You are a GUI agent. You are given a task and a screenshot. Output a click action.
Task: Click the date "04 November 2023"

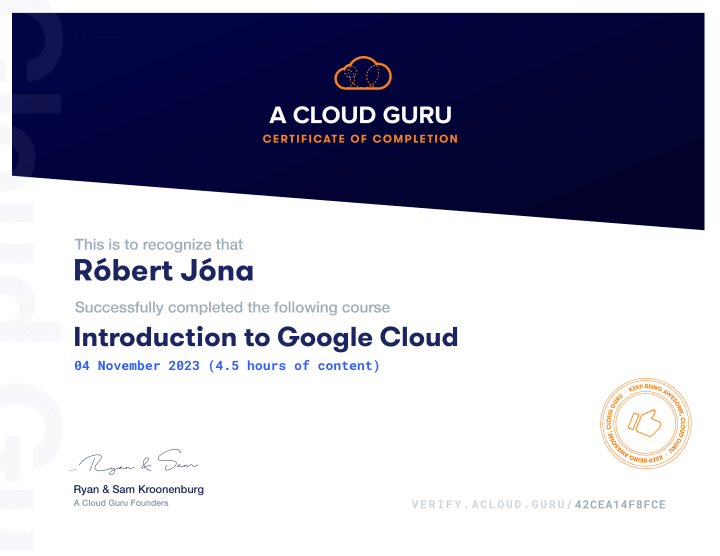tap(138, 366)
